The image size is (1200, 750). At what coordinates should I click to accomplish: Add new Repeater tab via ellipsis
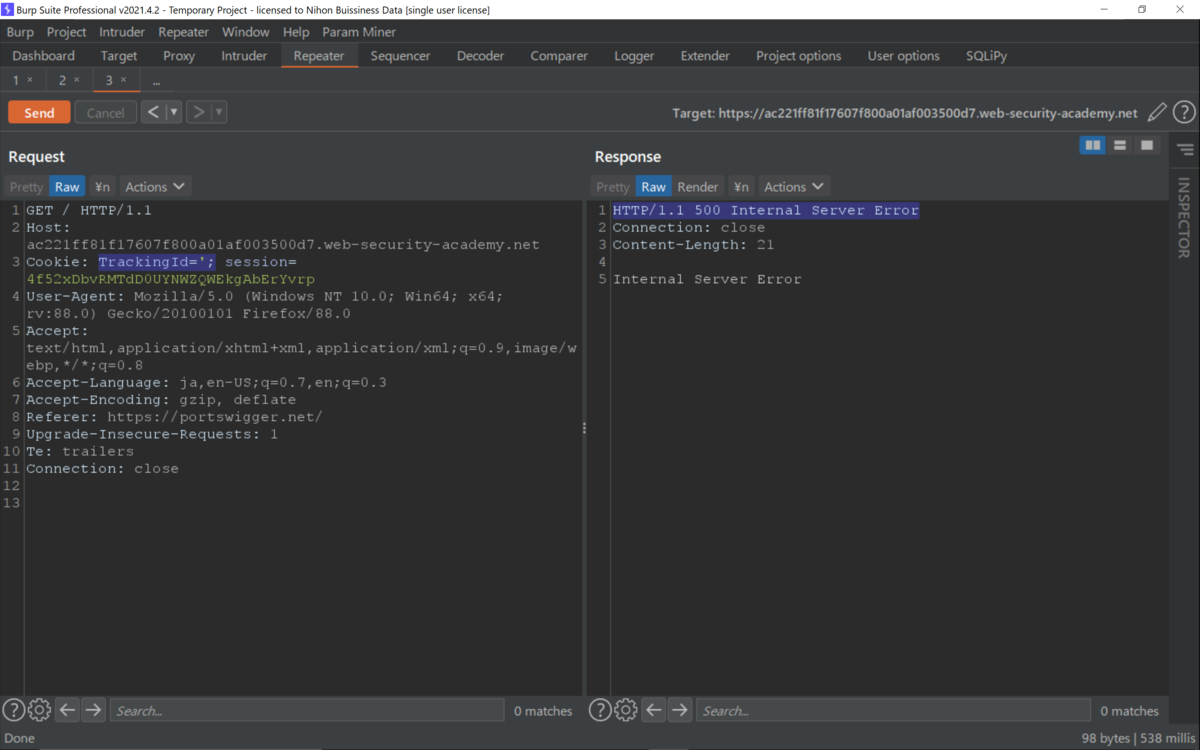point(156,81)
